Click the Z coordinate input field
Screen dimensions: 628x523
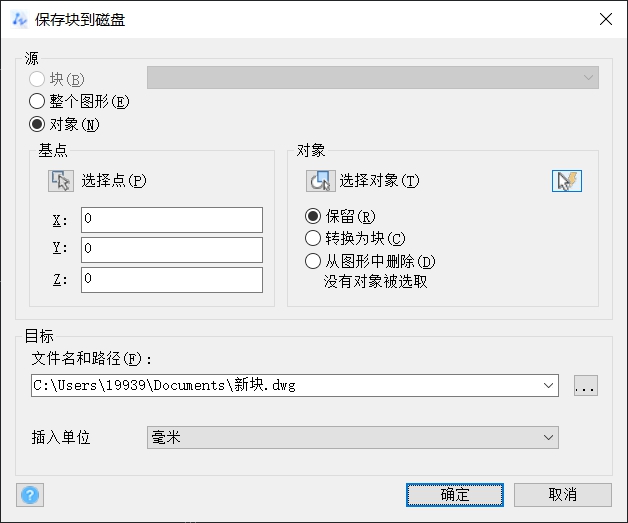pyautogui.click(x=171, y=280)
